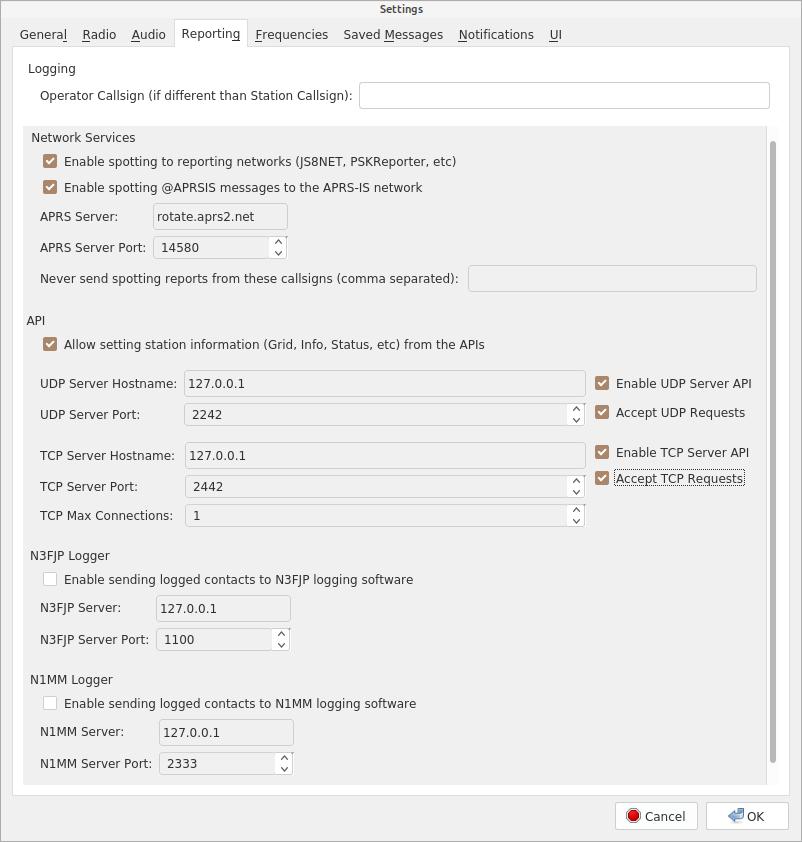Disable spotting to reporting networks checkbox
802x842 pixels.
tap(50, 161)
